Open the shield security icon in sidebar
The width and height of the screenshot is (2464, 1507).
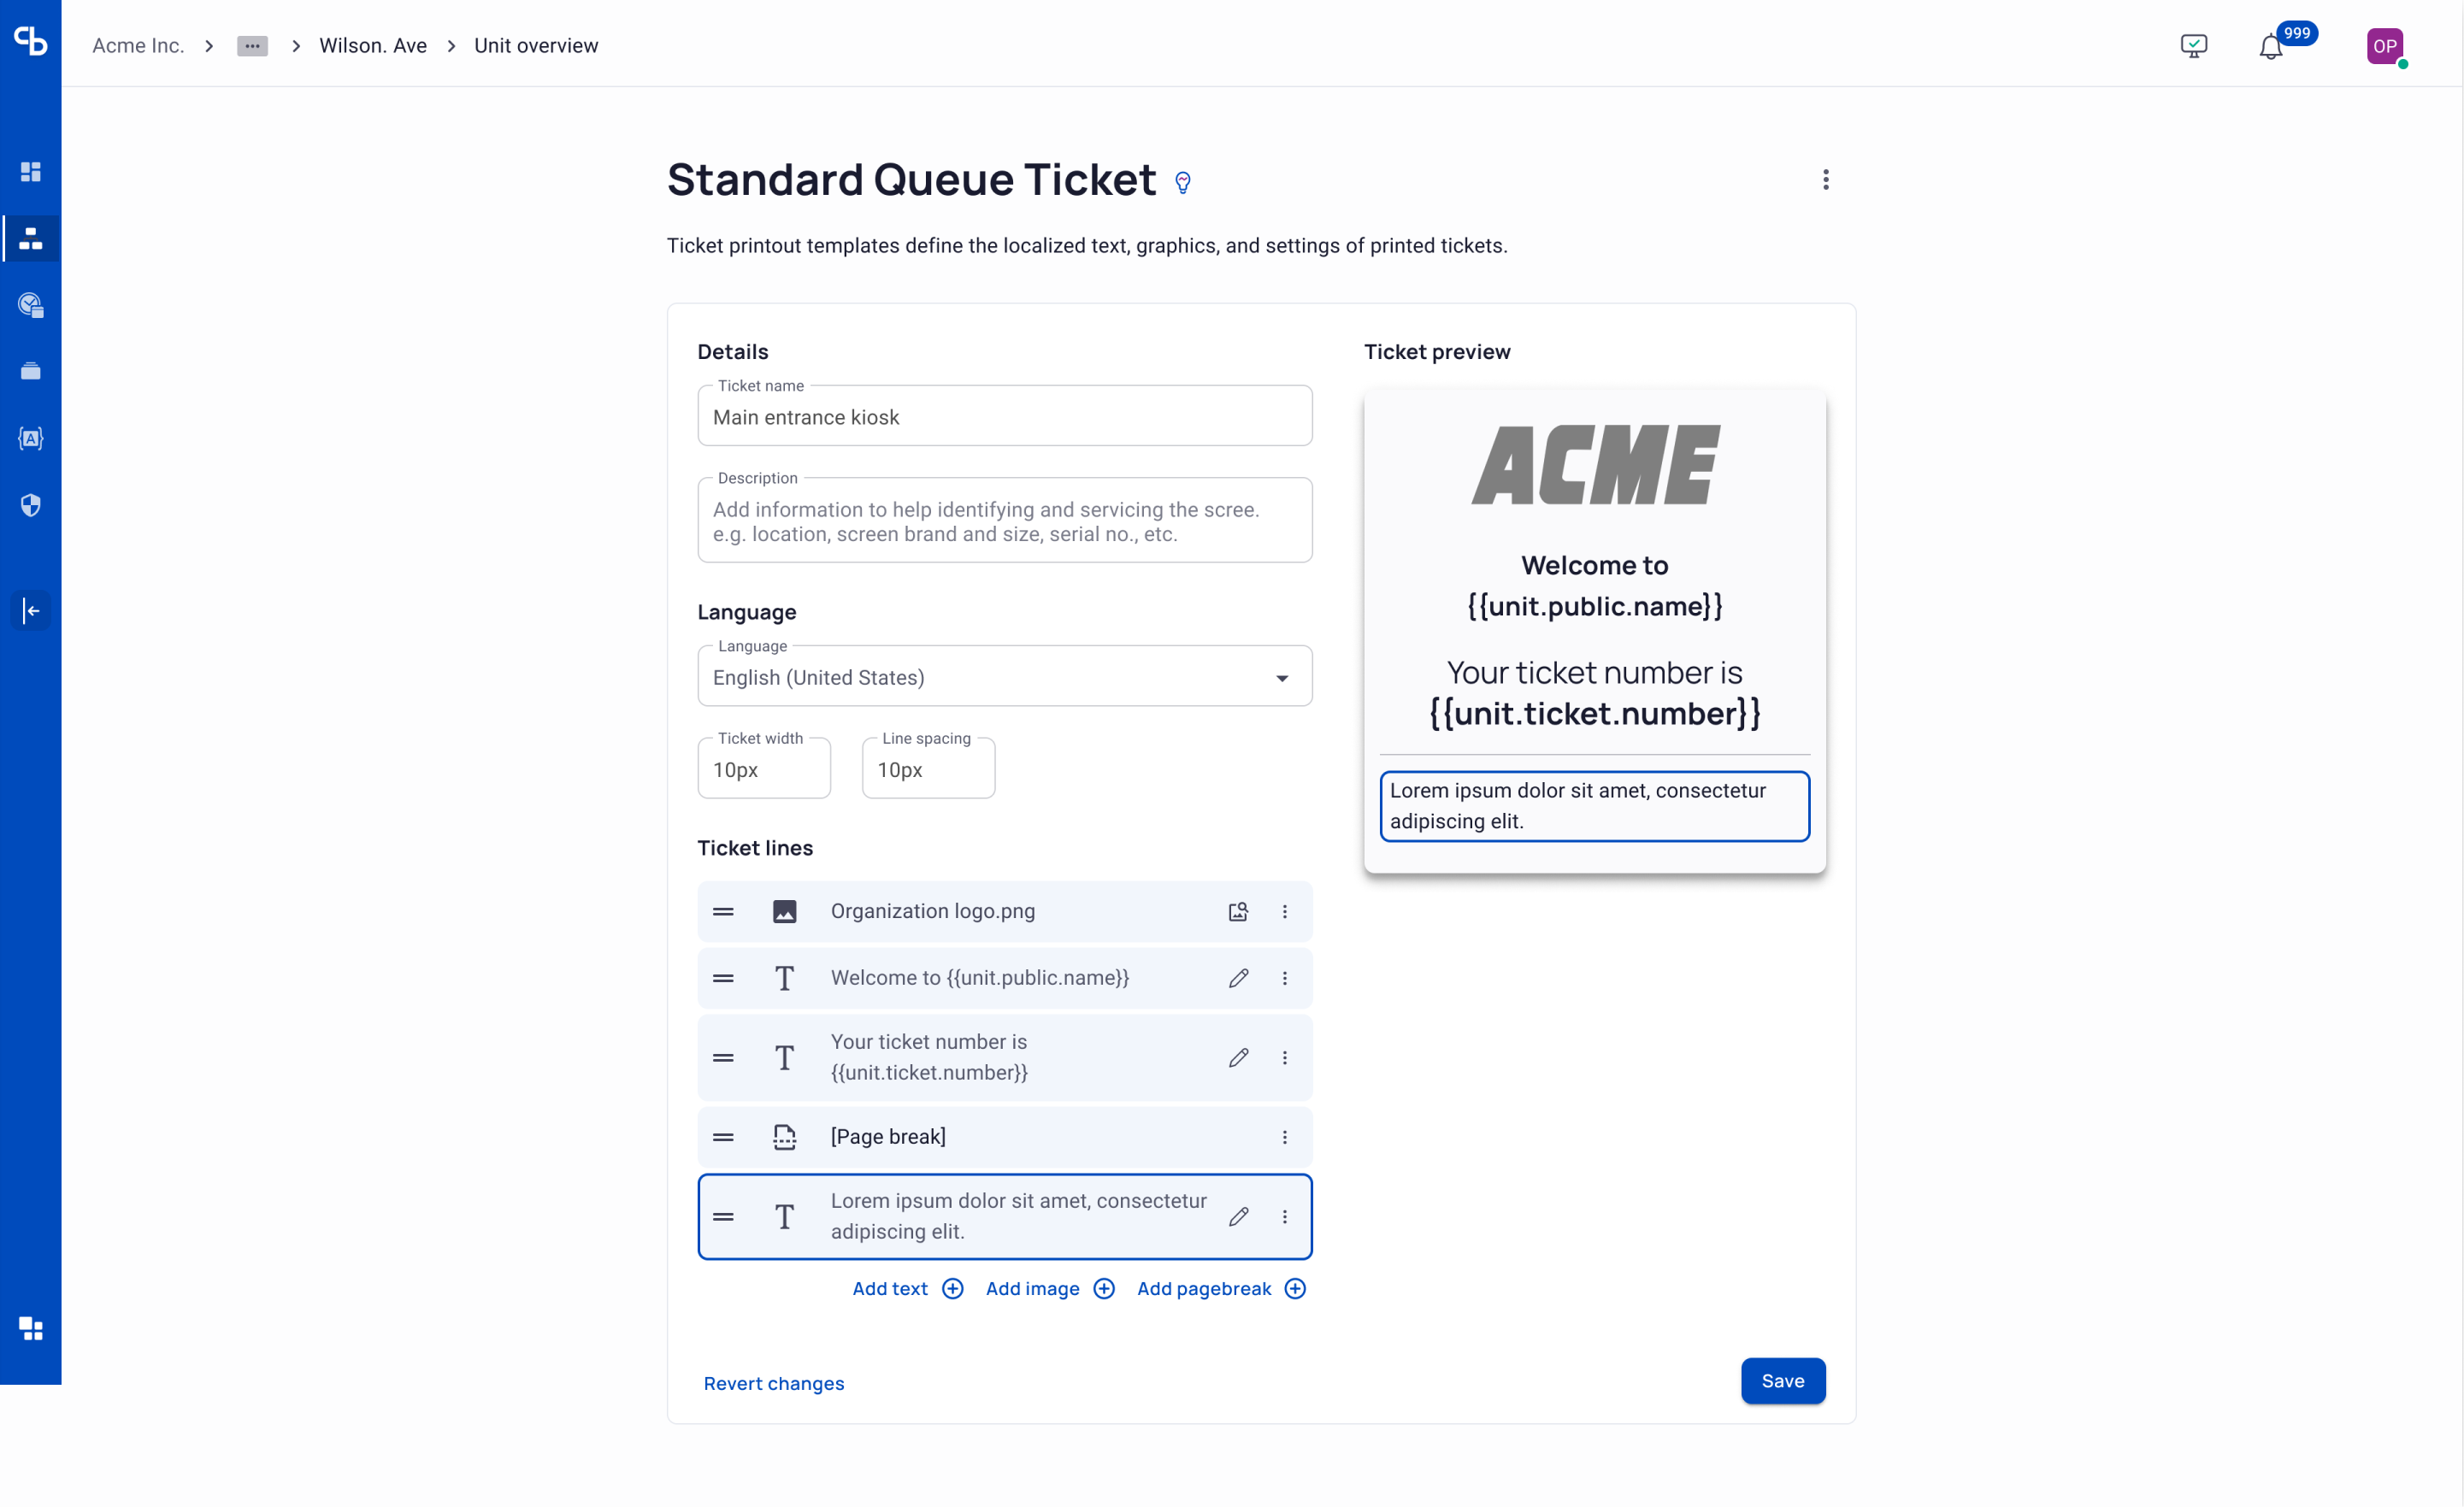pos(31,505)
